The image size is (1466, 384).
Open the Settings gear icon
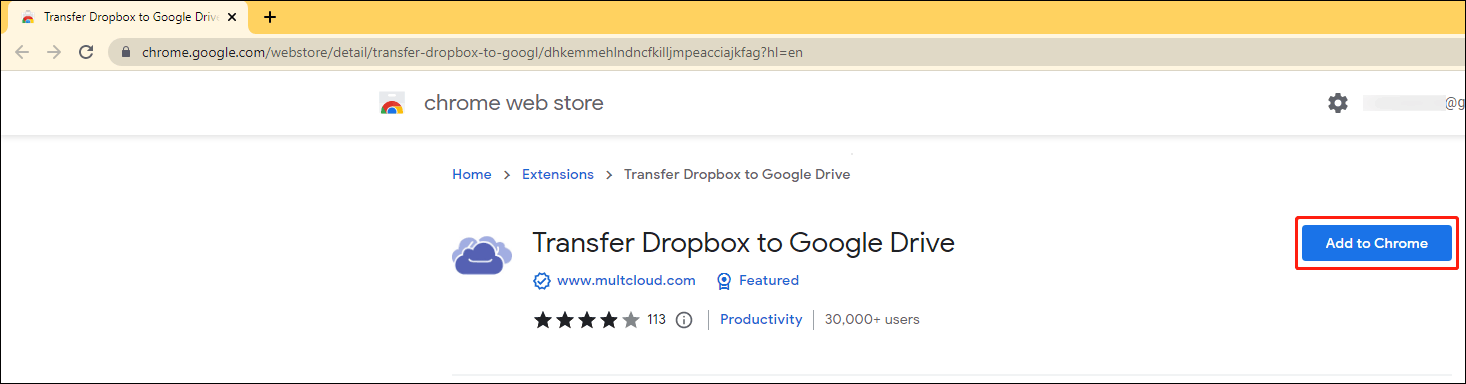coord(1338,103)
